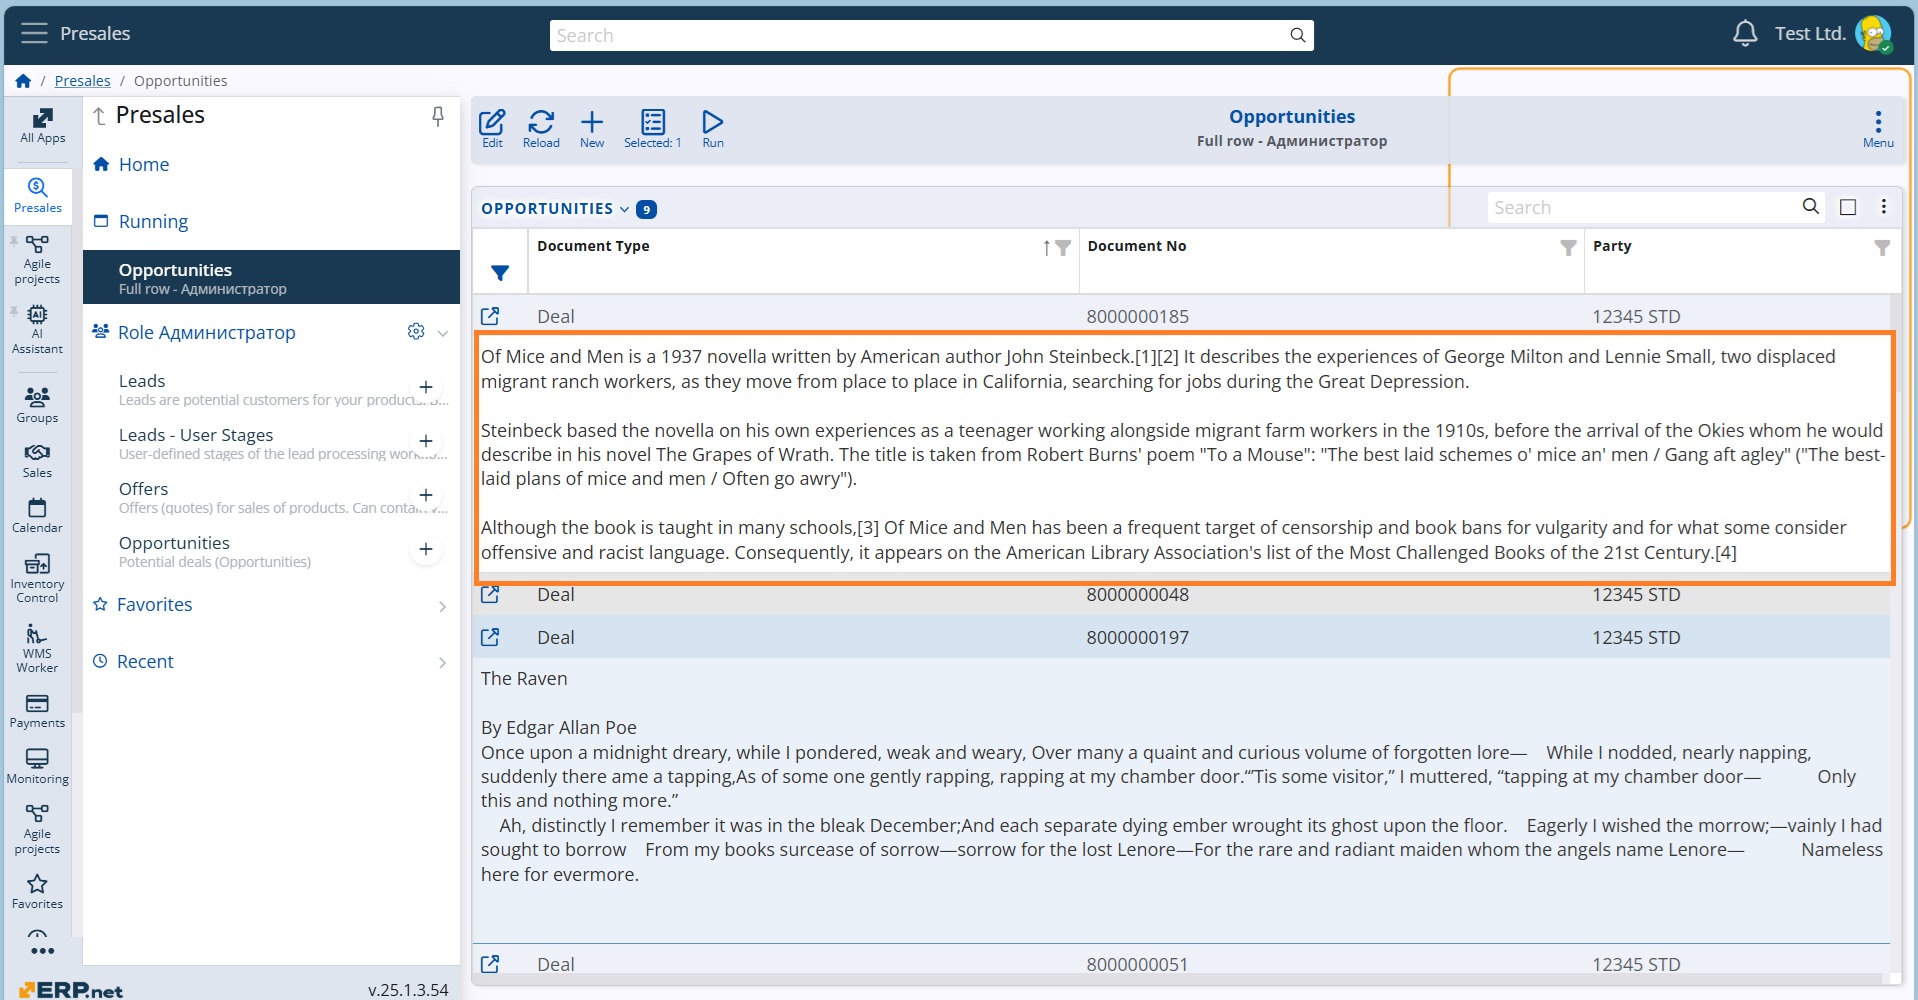
Task: Open the Sales app
Action: (x=37, y=461)
